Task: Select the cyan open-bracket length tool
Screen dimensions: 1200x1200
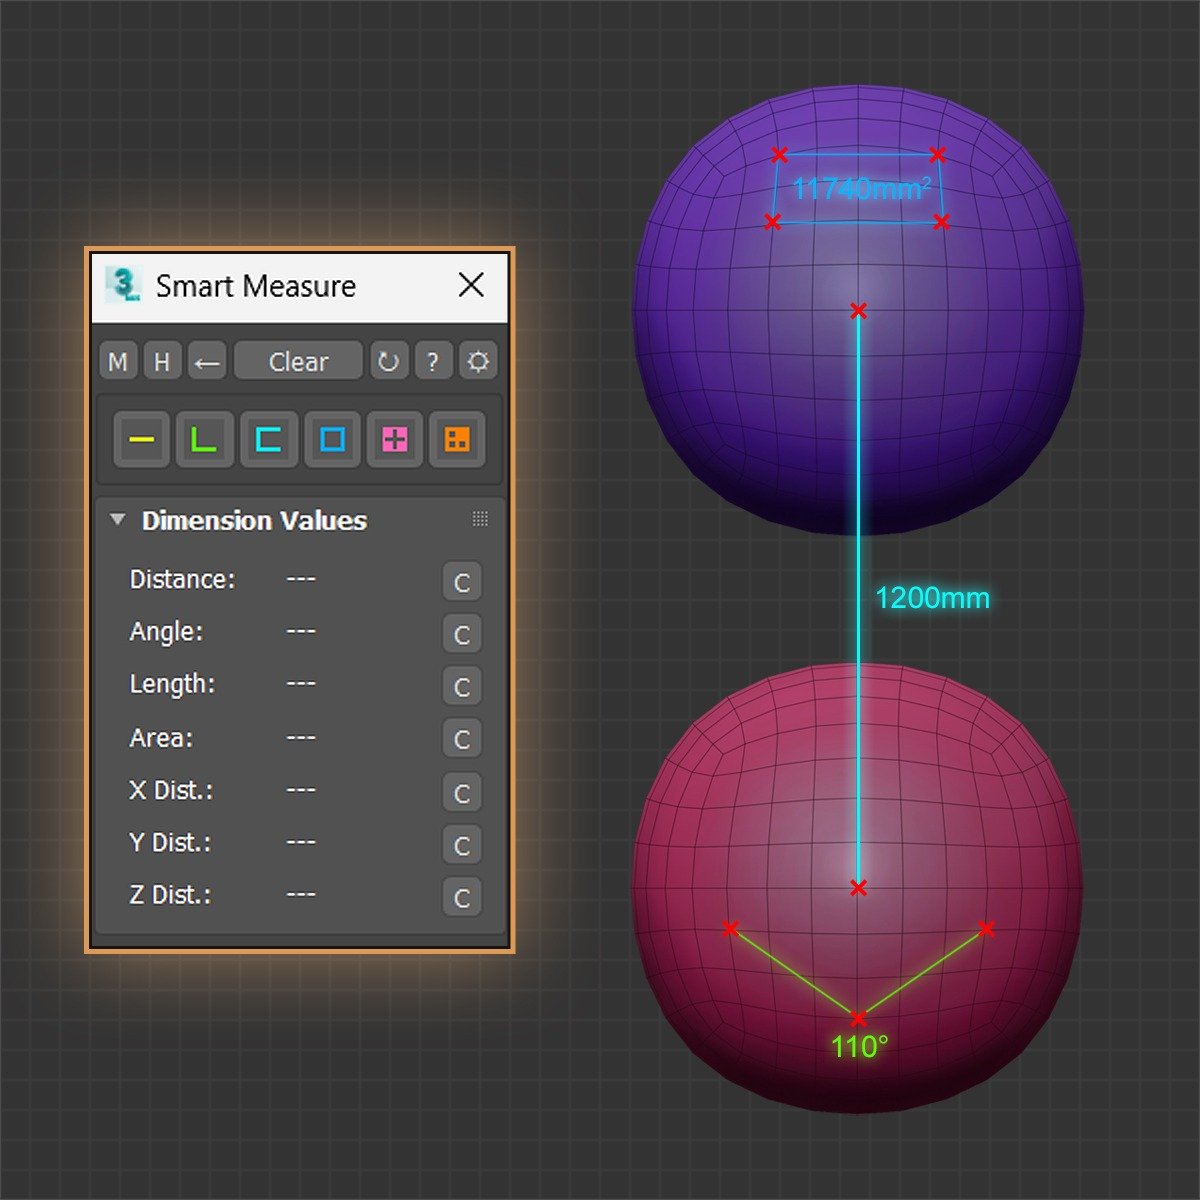Action: [268, 439]
